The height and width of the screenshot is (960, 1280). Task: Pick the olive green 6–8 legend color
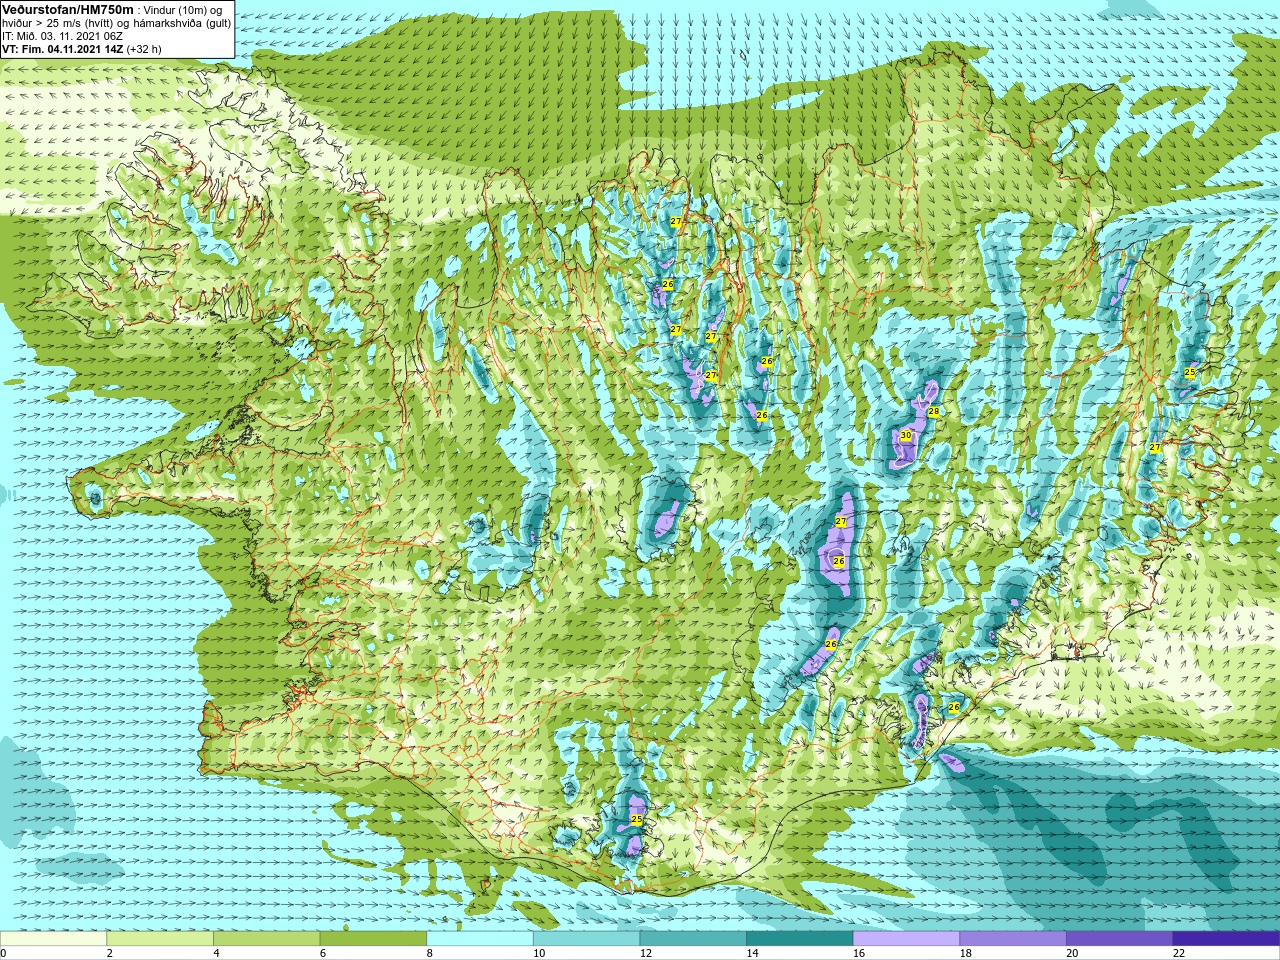click(373, 939)
